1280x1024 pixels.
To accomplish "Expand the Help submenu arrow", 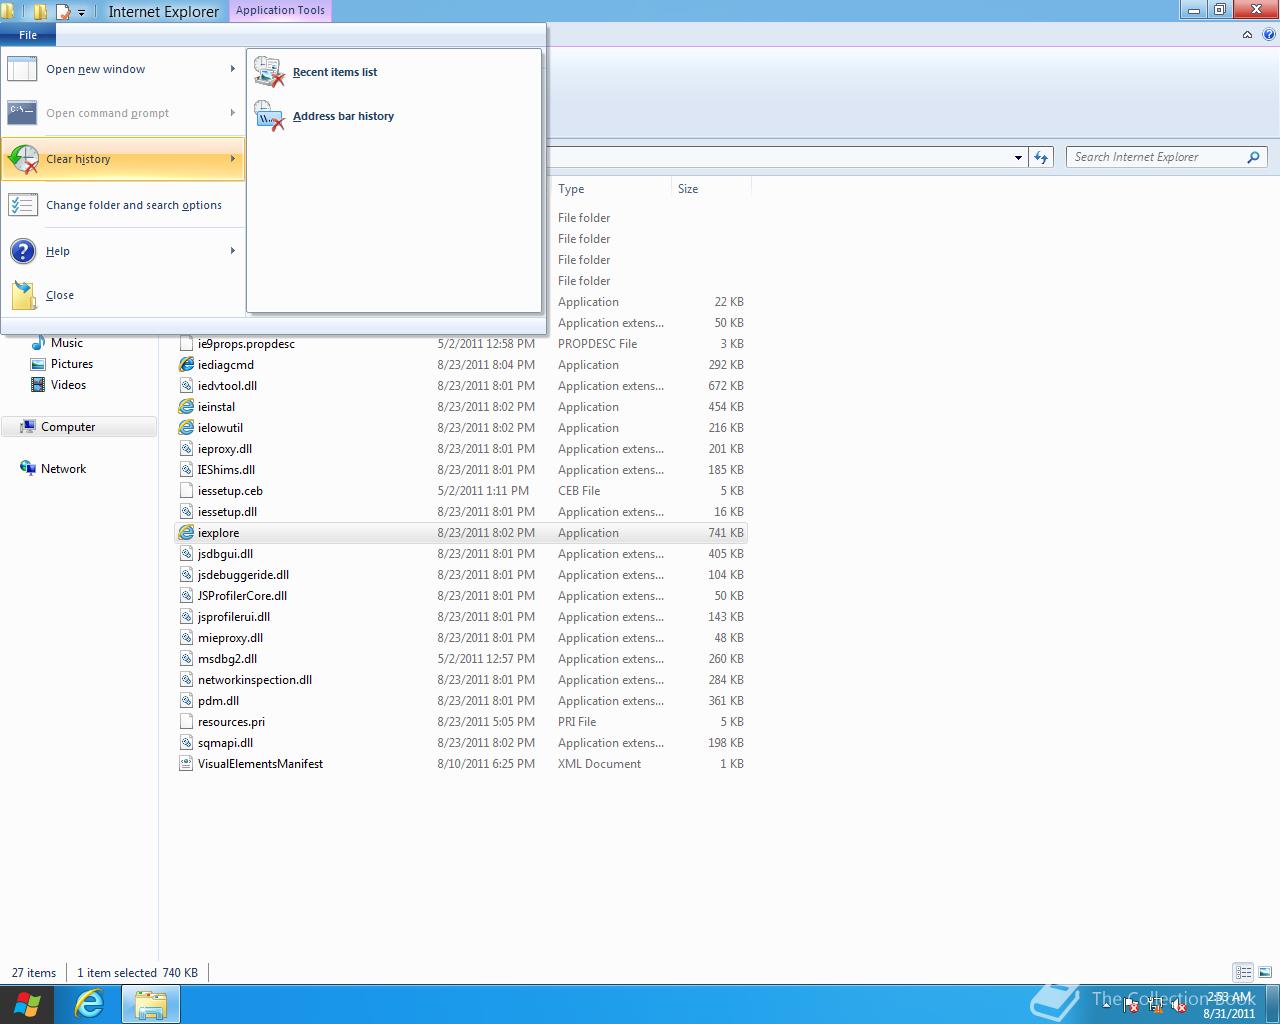I will pos(232,251).
